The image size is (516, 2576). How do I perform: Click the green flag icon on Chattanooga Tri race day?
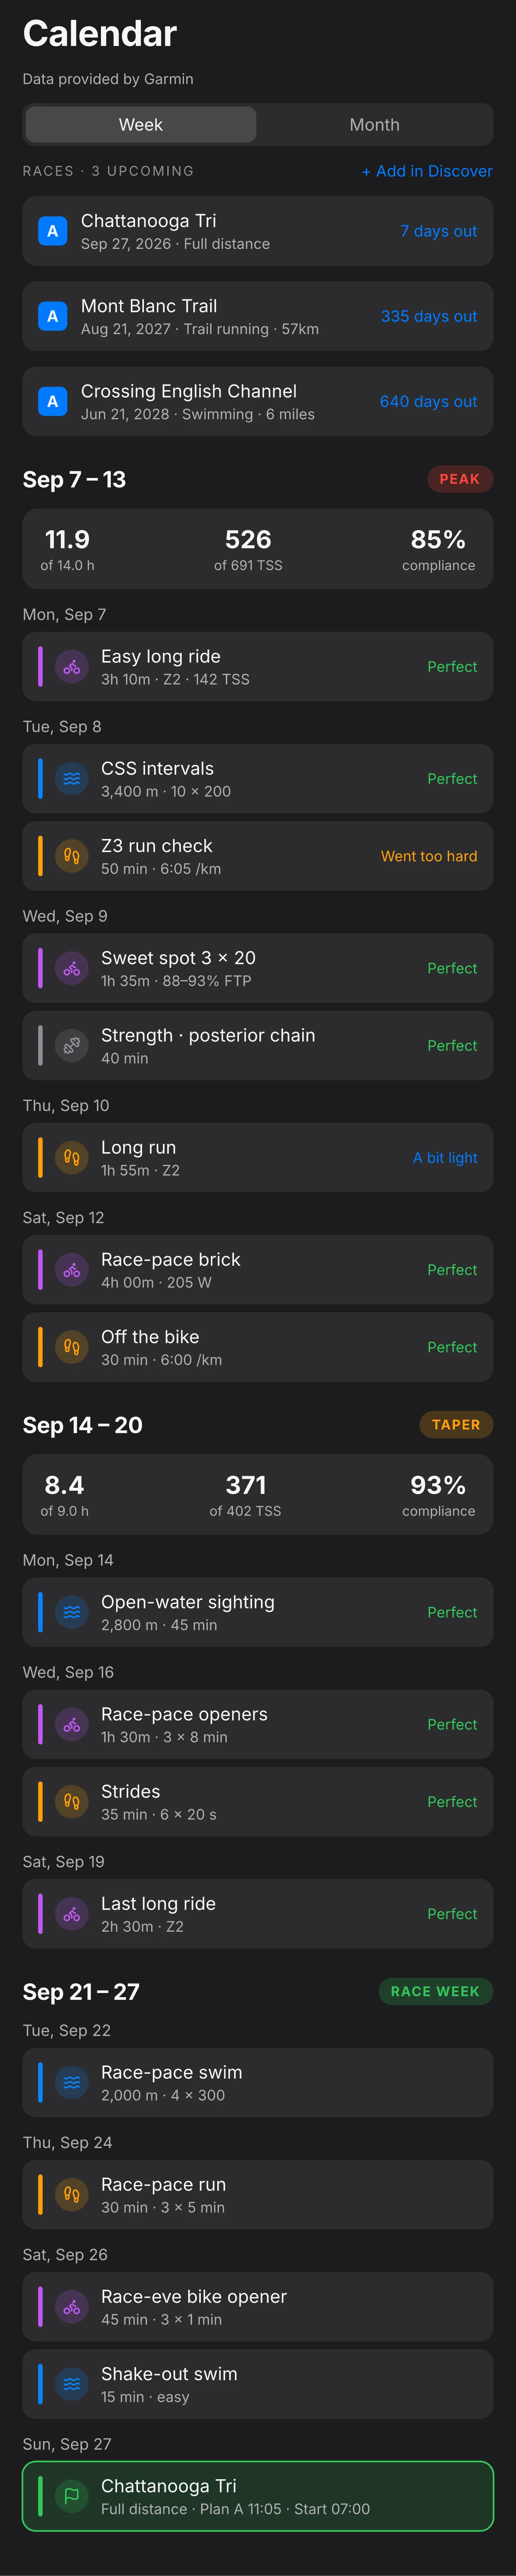72,2496
